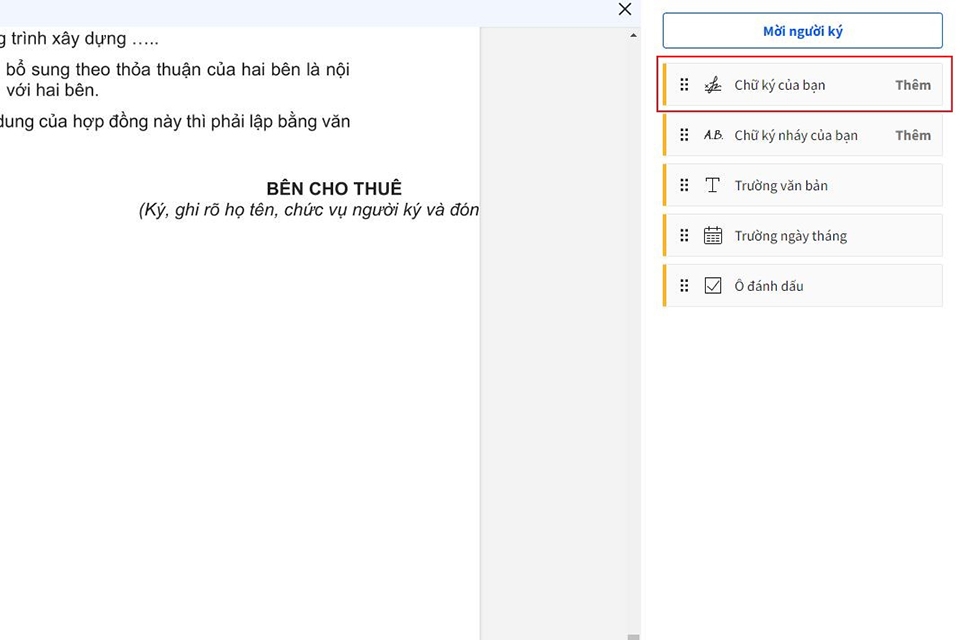Click the drag handle beside Chữ ký của bạn

click(684, 85)
